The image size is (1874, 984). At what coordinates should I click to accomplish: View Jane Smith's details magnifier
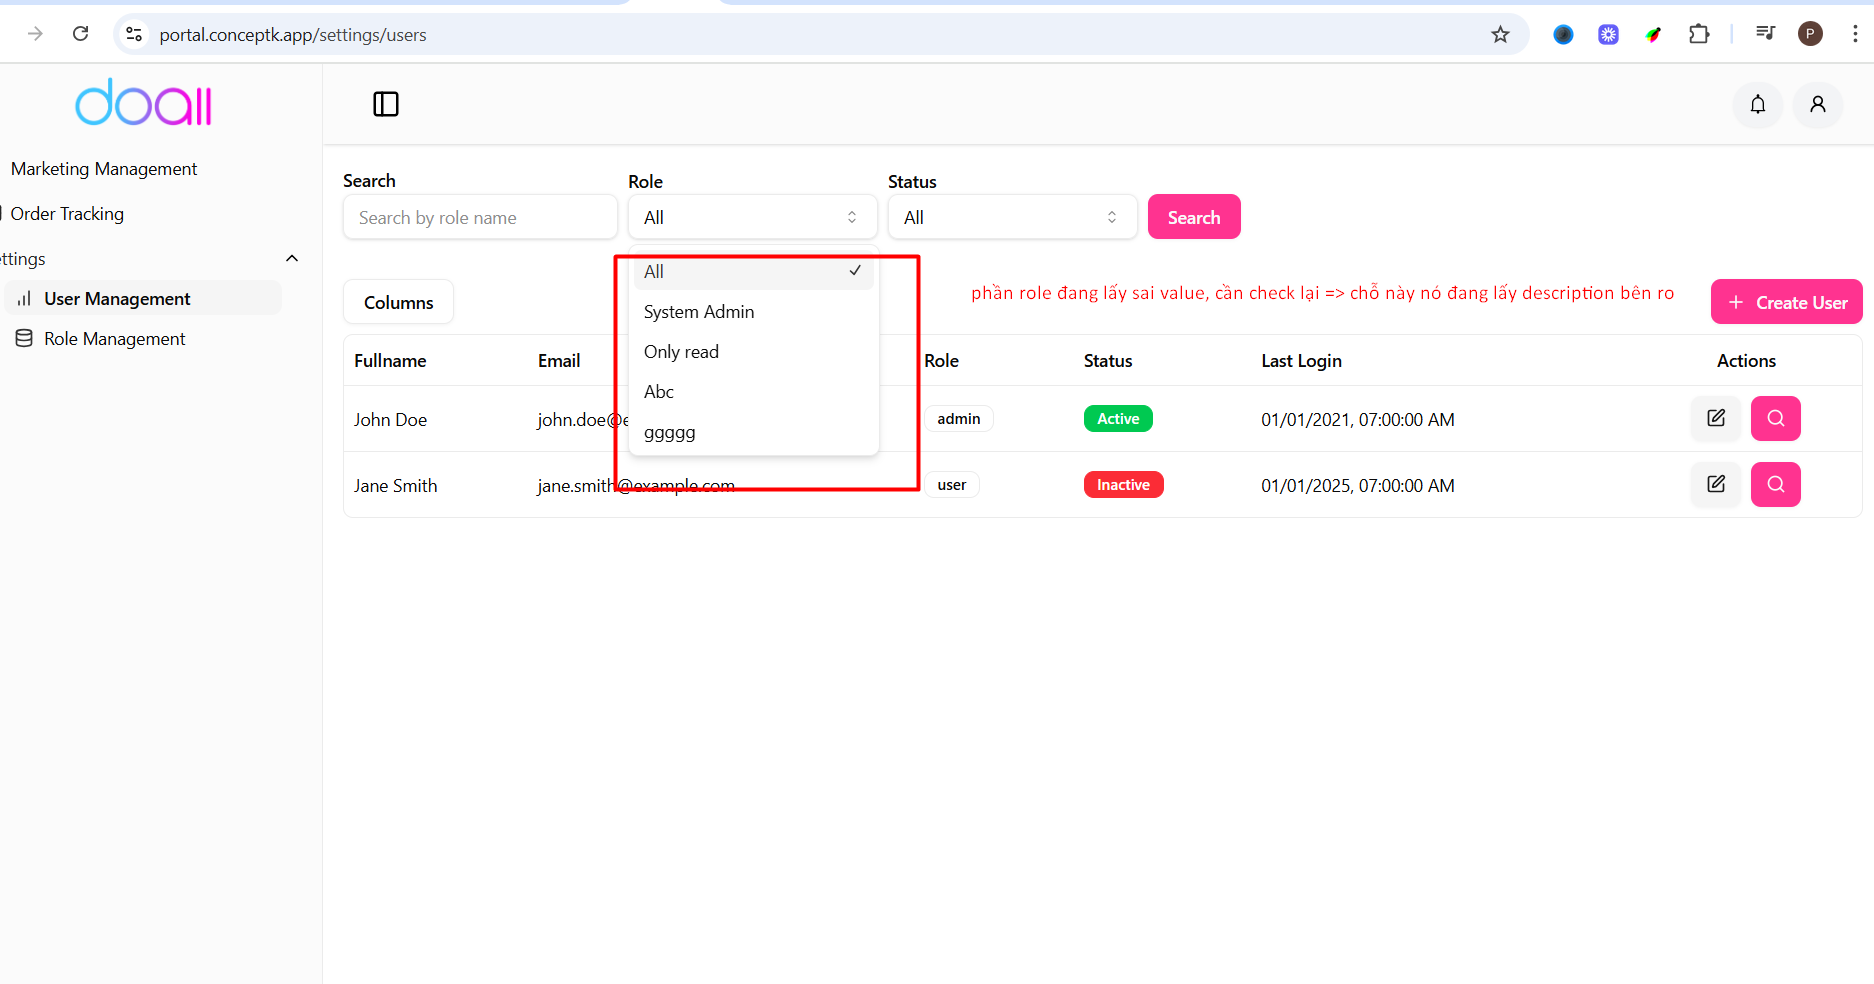click(1775, 484)
